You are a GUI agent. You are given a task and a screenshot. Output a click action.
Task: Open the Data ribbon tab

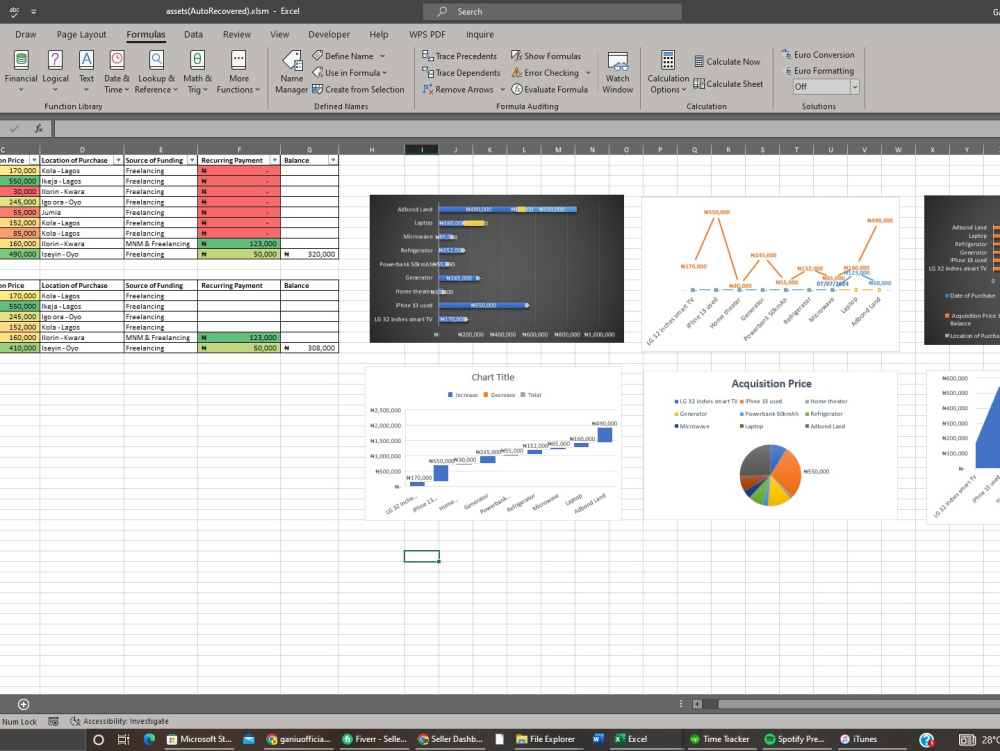[193, 34]
